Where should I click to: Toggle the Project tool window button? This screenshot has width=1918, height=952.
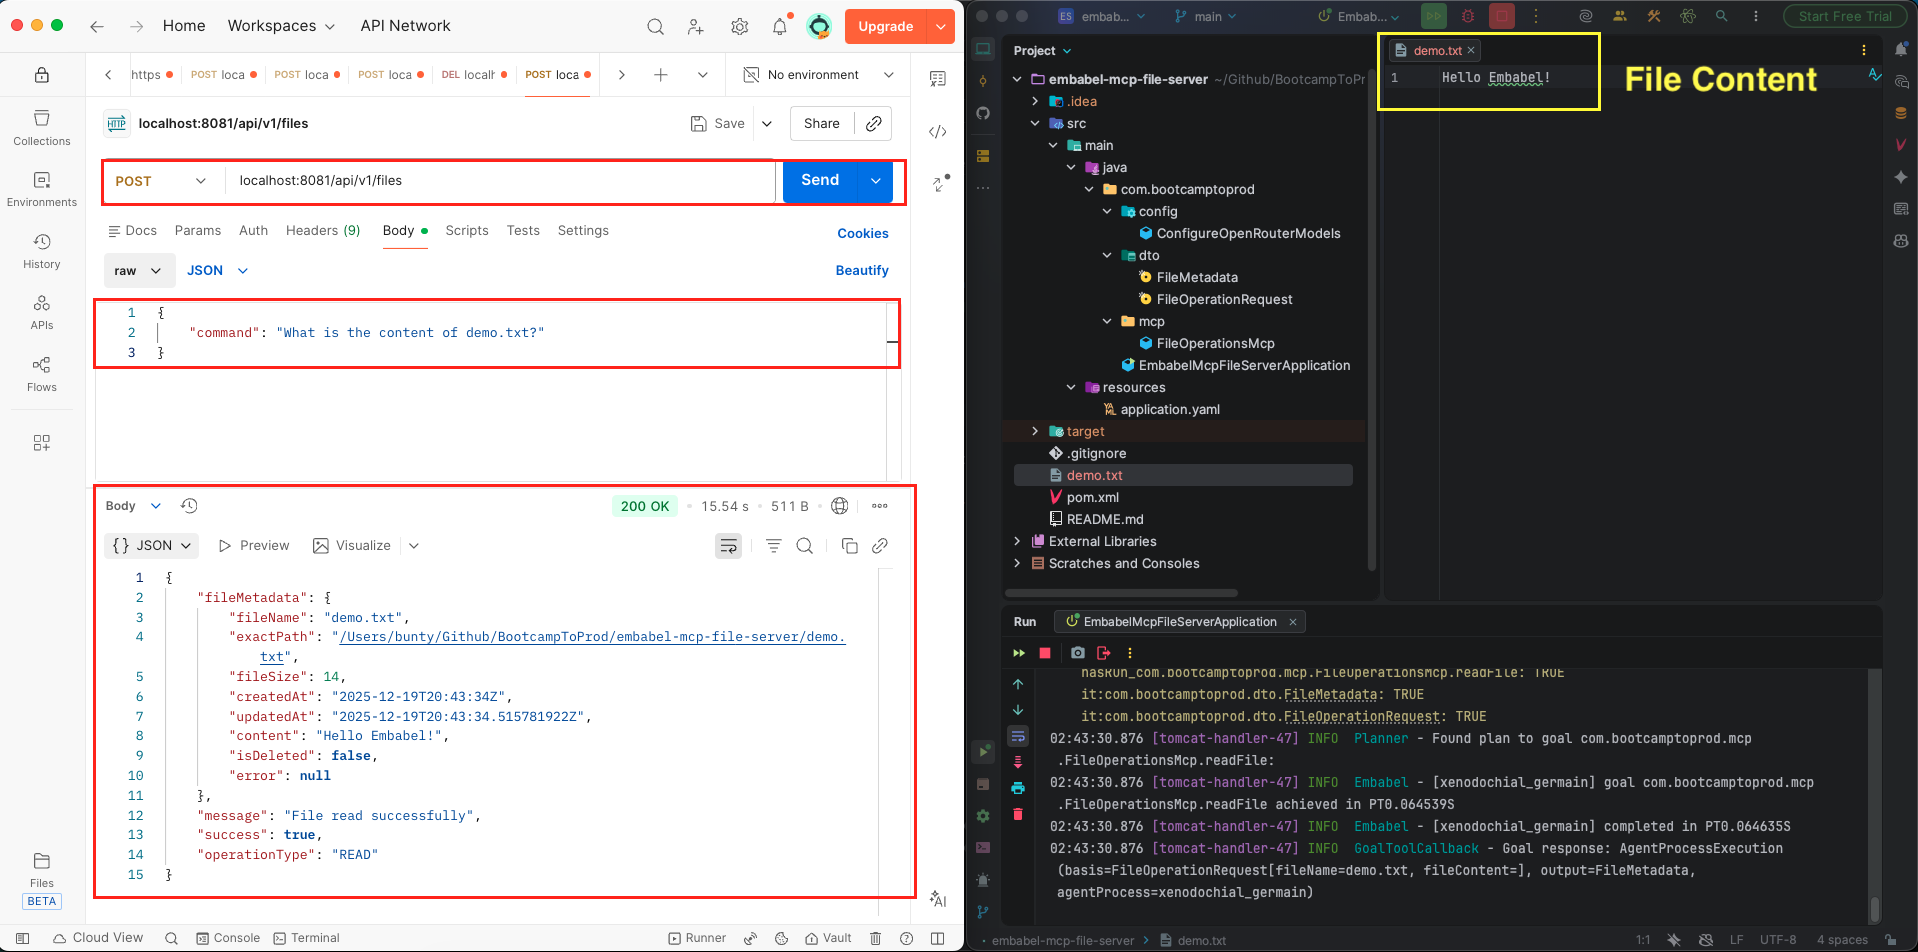tap(983, 50)
